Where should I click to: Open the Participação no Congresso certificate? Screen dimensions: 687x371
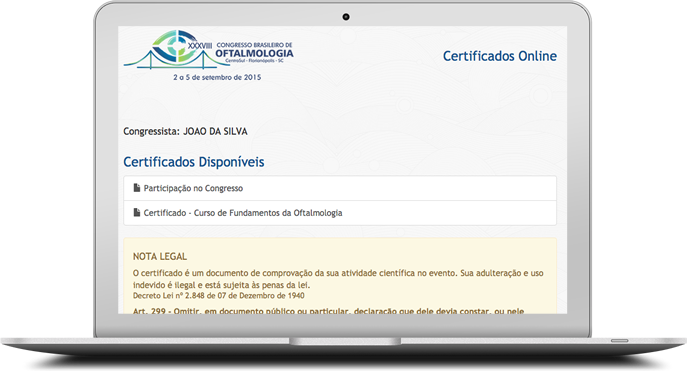click(x=340, y=188)
